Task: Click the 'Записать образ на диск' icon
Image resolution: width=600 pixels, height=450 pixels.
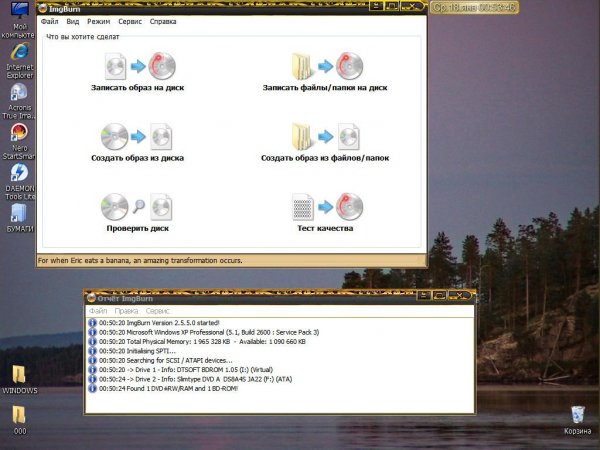Action: 139,66
